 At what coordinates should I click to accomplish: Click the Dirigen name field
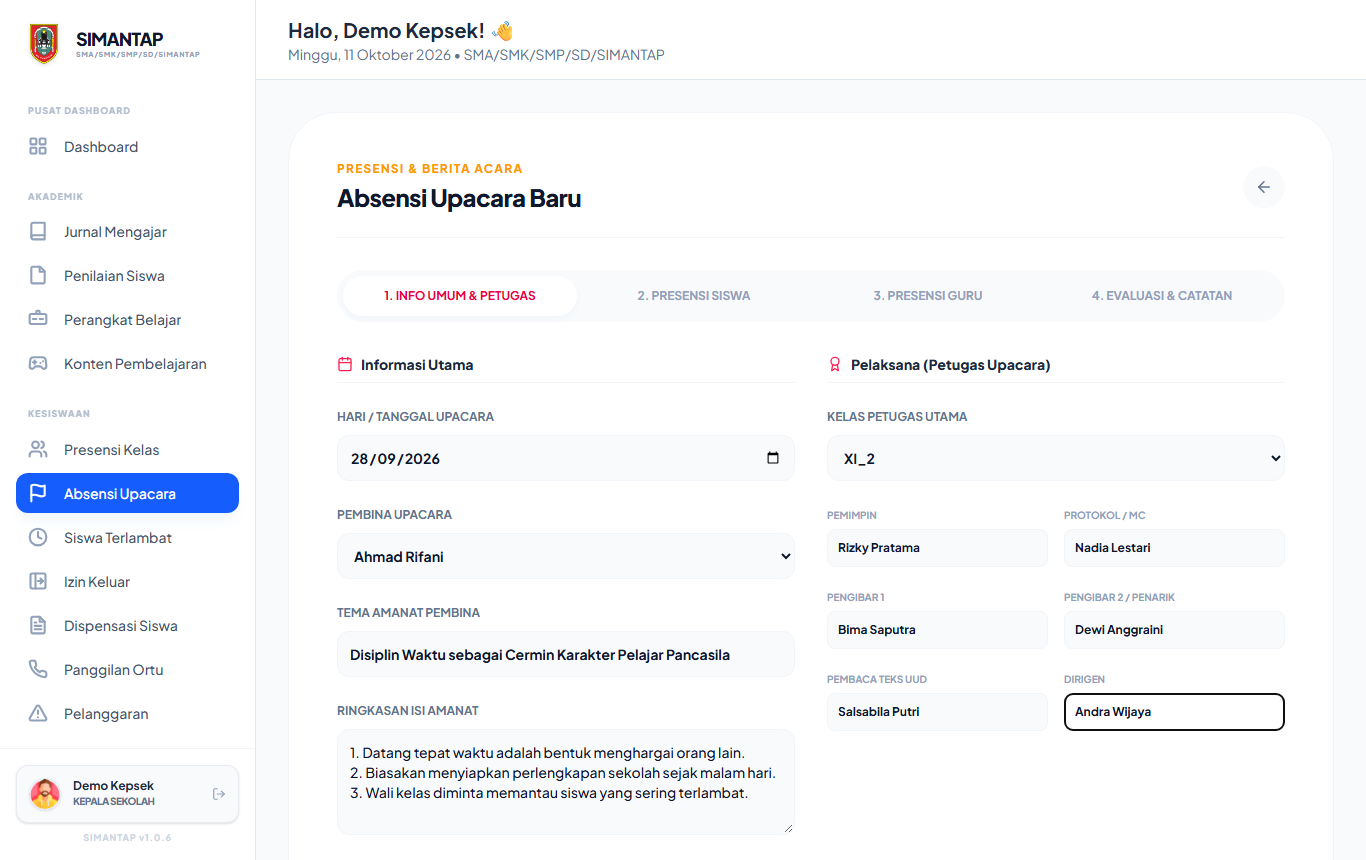(x=1174, y=712)
